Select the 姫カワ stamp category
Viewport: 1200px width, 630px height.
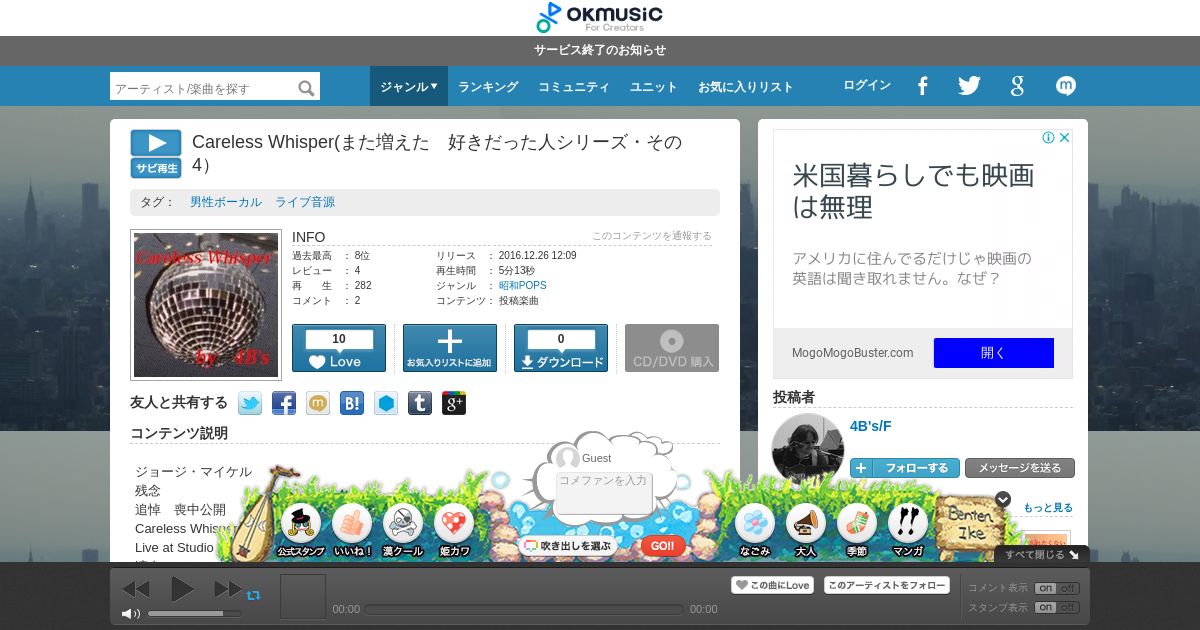pyautogui.click(x=454, y=530)
